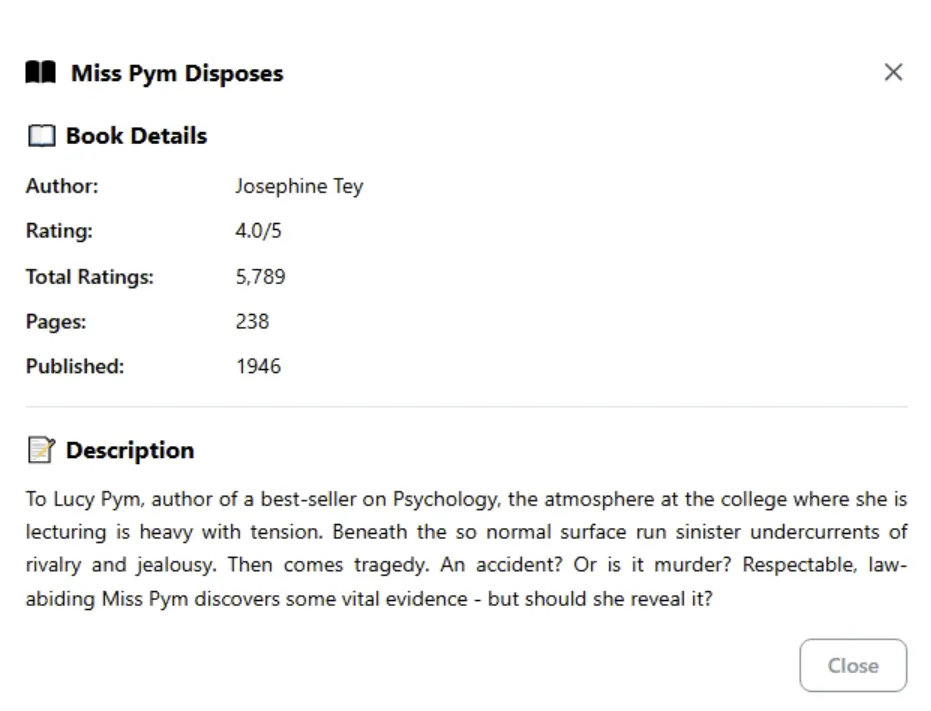931x711 pixels.
Task: Click the book icon beside Miss Pym Disposes
Action: click(41, 73)
